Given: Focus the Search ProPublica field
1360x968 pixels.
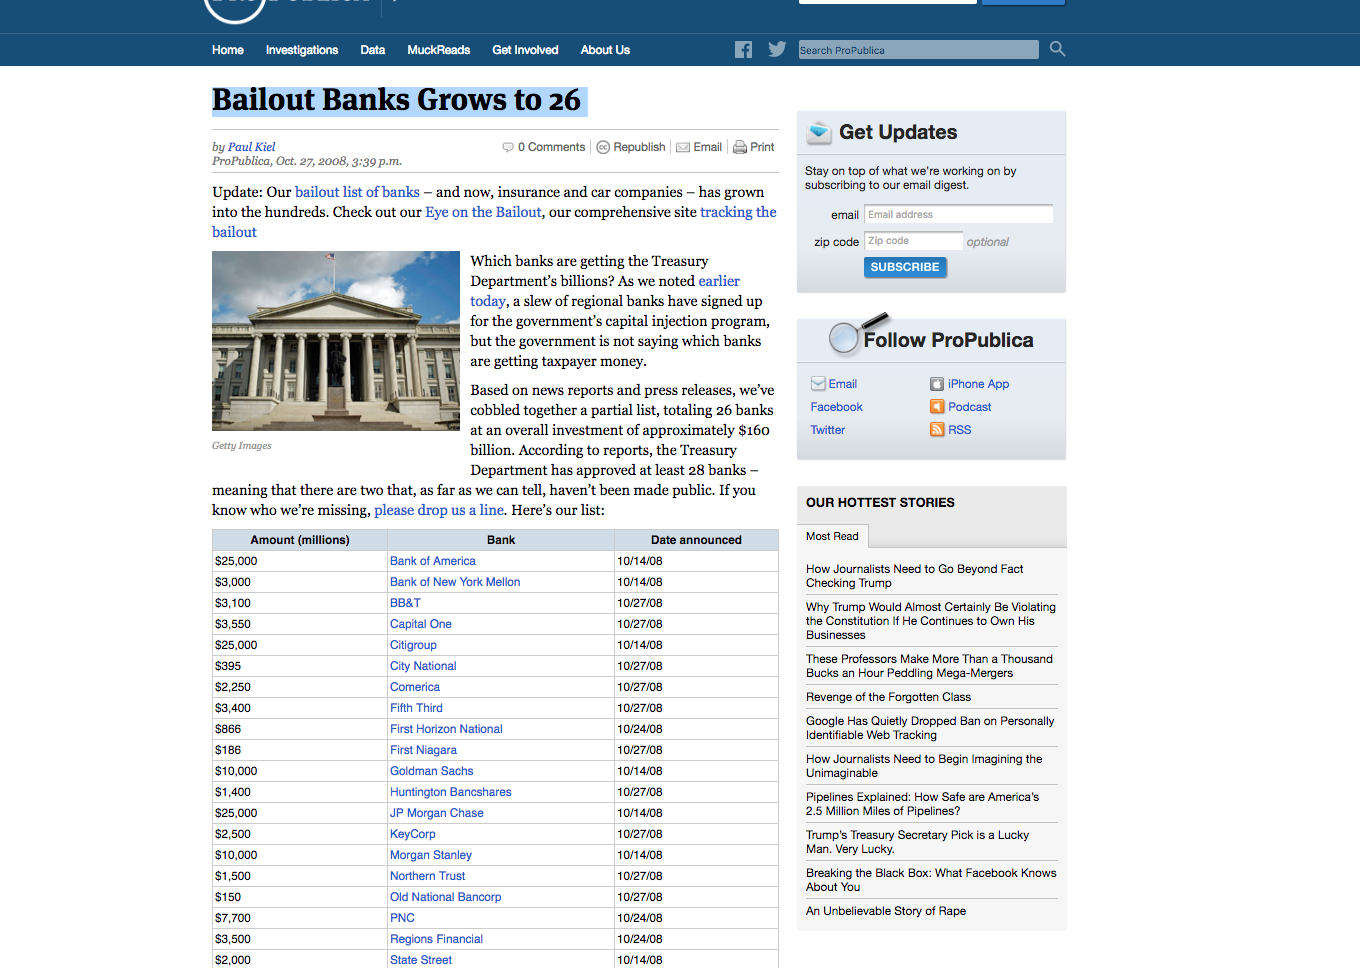Looking at the screenshot, I should pyautogui.click(x=918, y=50).
